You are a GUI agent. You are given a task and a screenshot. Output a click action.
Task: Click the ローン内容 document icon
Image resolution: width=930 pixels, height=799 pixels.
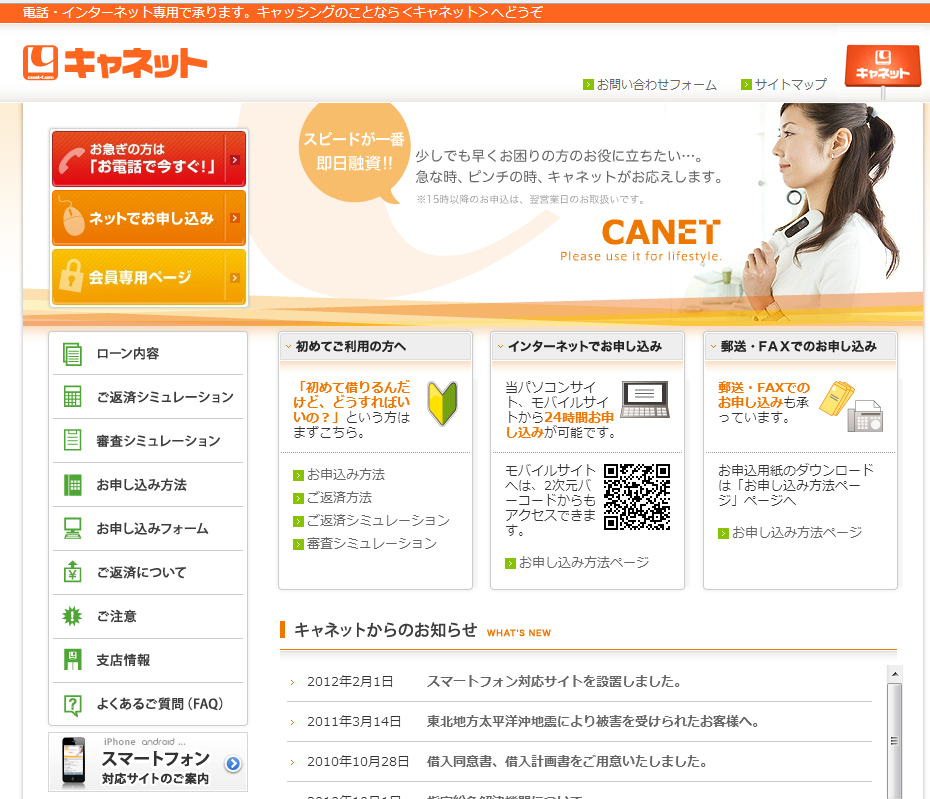(72, 354)
